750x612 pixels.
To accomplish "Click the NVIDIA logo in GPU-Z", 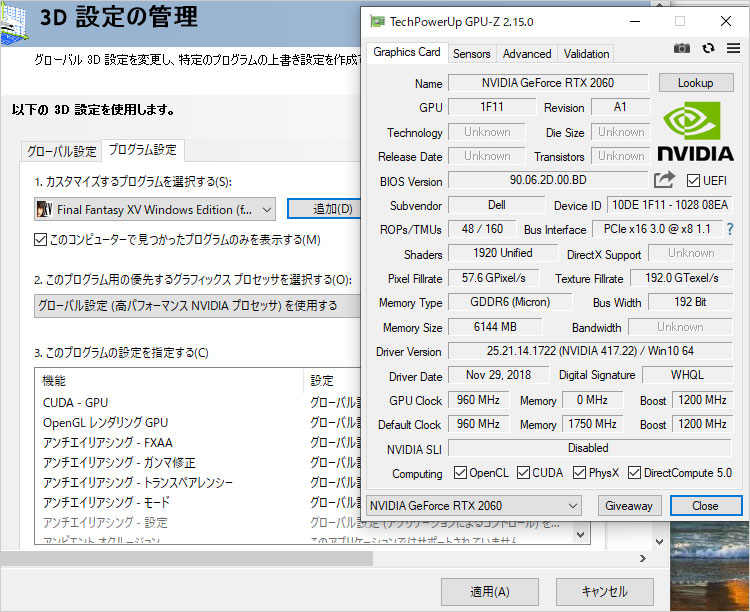I will [696, 132].
